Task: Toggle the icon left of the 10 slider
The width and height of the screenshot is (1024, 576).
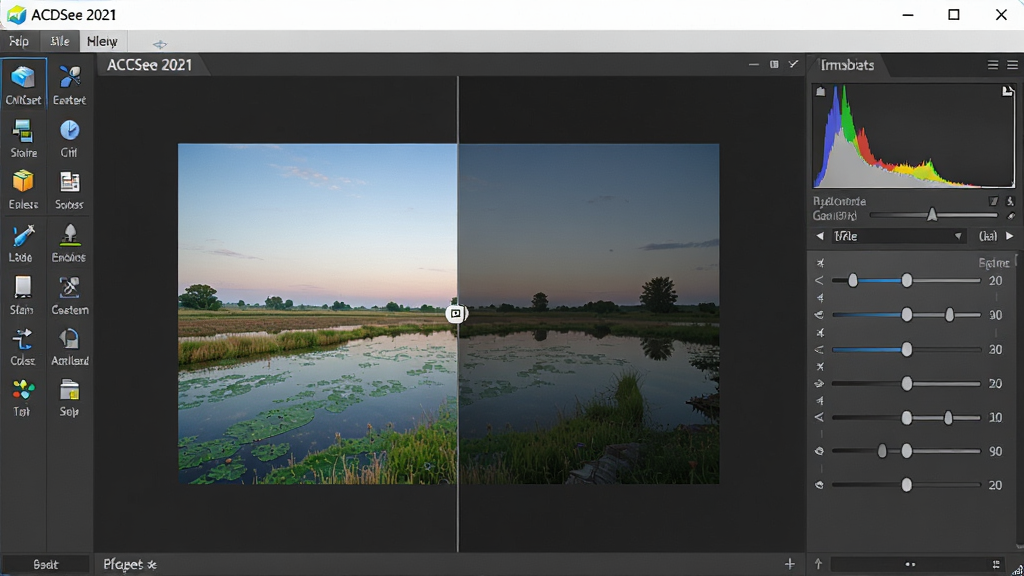Action: tap(819, 417)
